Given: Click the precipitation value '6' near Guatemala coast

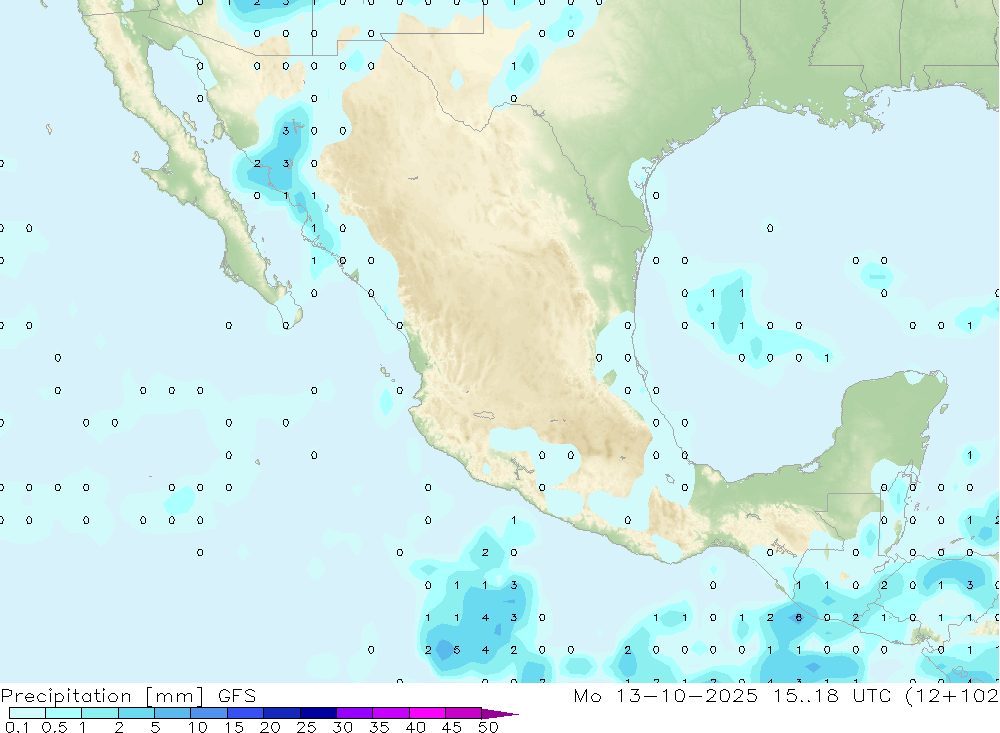Looking at the screenshot, I should click(798, 618).
